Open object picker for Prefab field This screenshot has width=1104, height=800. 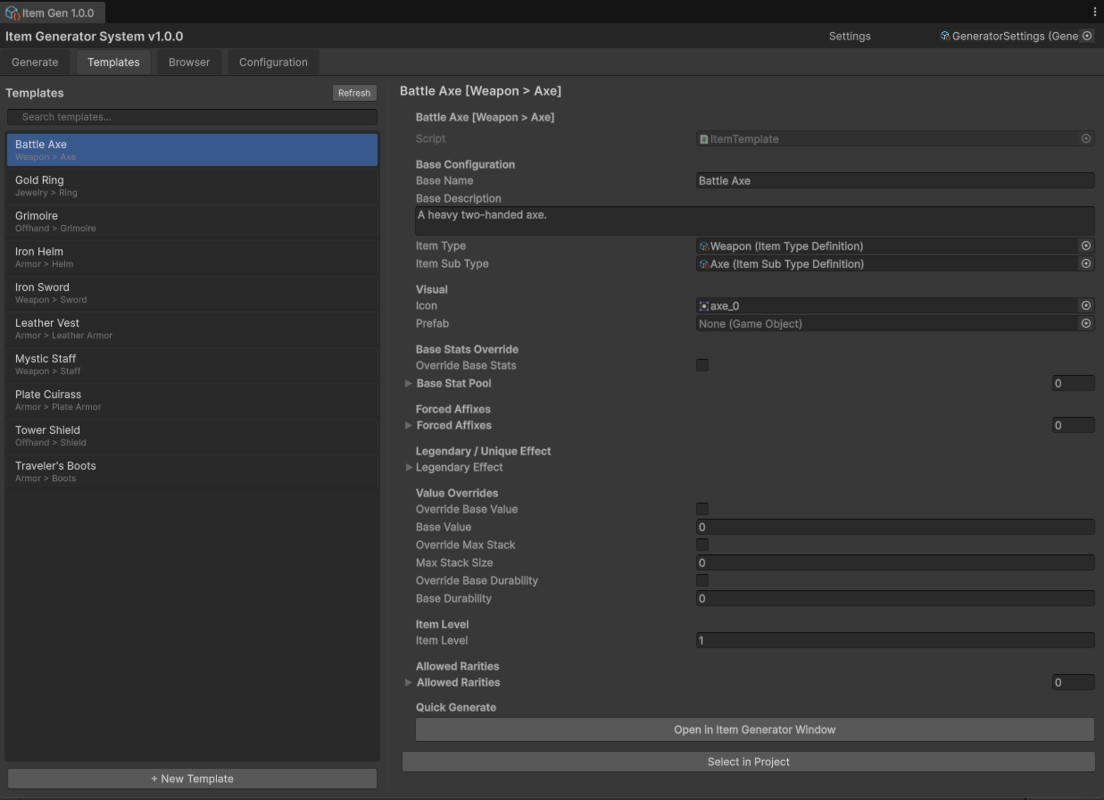pyautogui.click(x=1086, y=323)
